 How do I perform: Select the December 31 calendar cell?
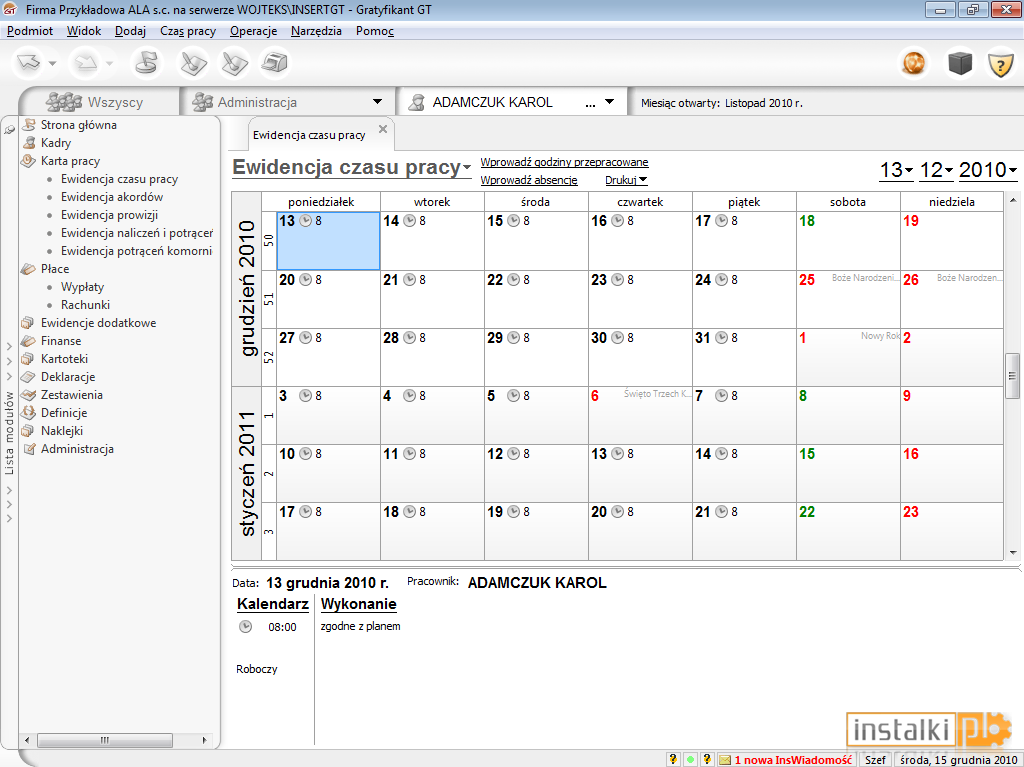[x=744, y=357]
